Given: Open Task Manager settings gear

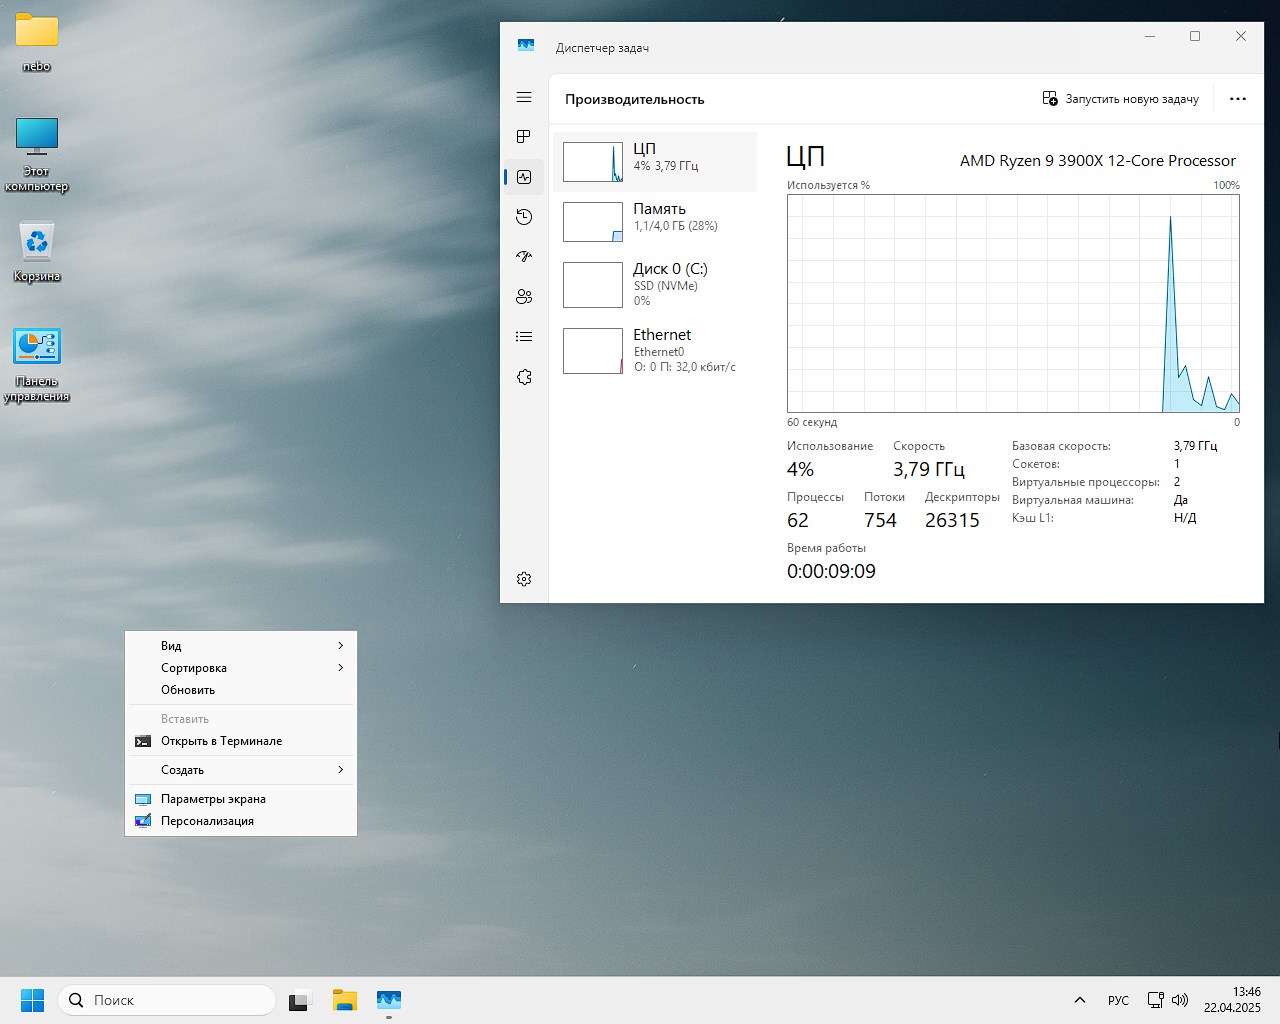Looking at the screenshot, I should [524, 579].
